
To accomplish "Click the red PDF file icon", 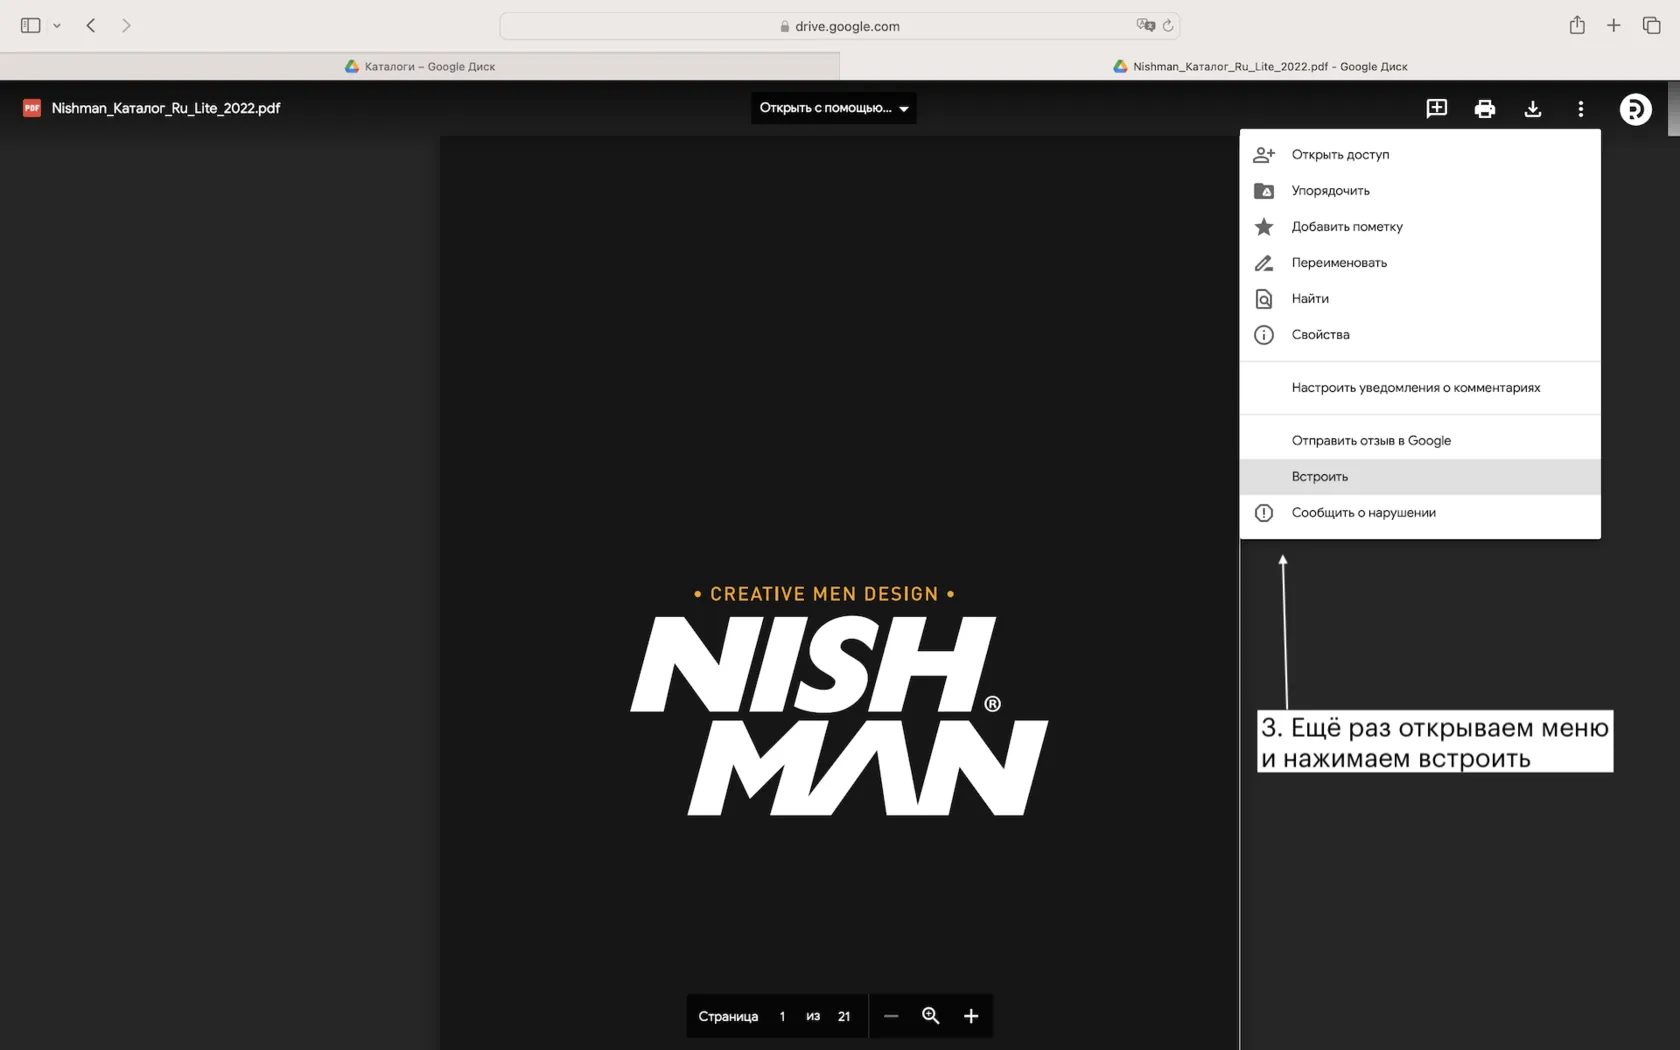I will [32, 108].
